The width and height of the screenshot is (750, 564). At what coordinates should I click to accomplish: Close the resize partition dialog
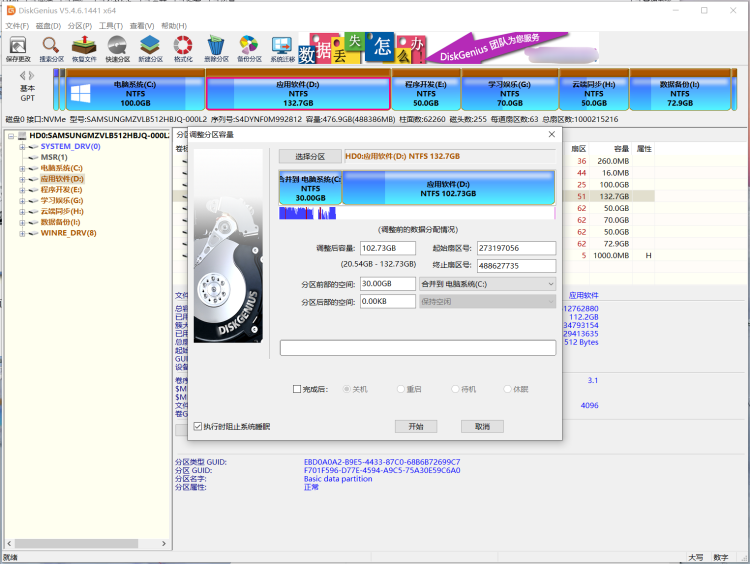[551, 134]
